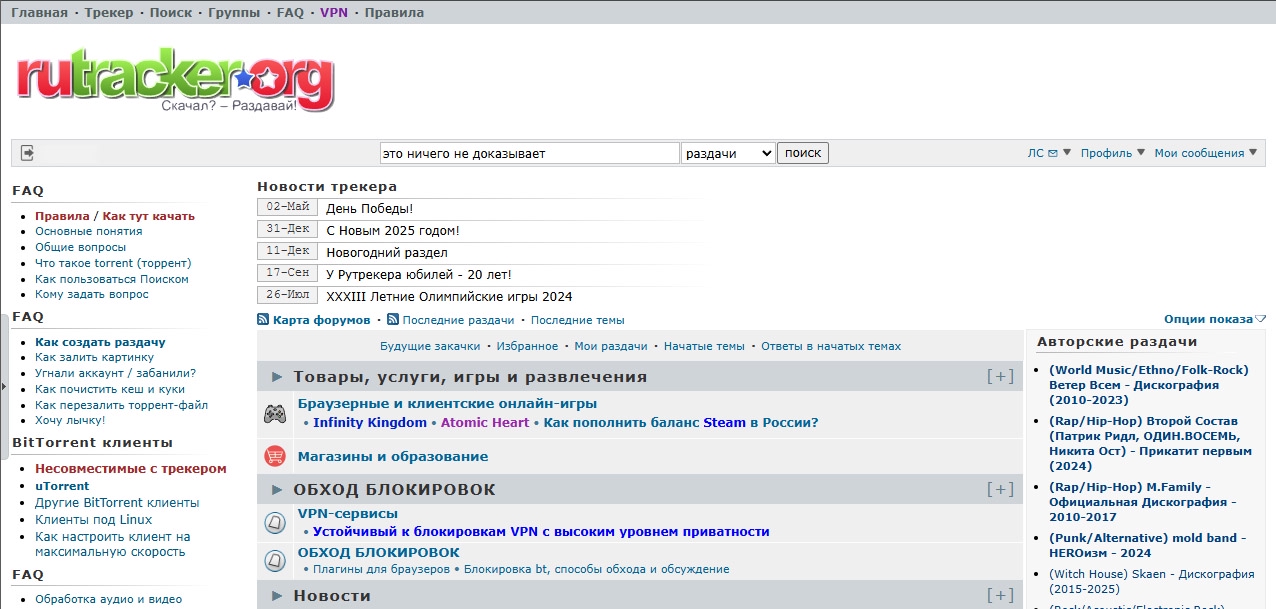
Task: Open XXXIII Летние Олимпийские игры 2024 news
Action: (x=449, y=296)
